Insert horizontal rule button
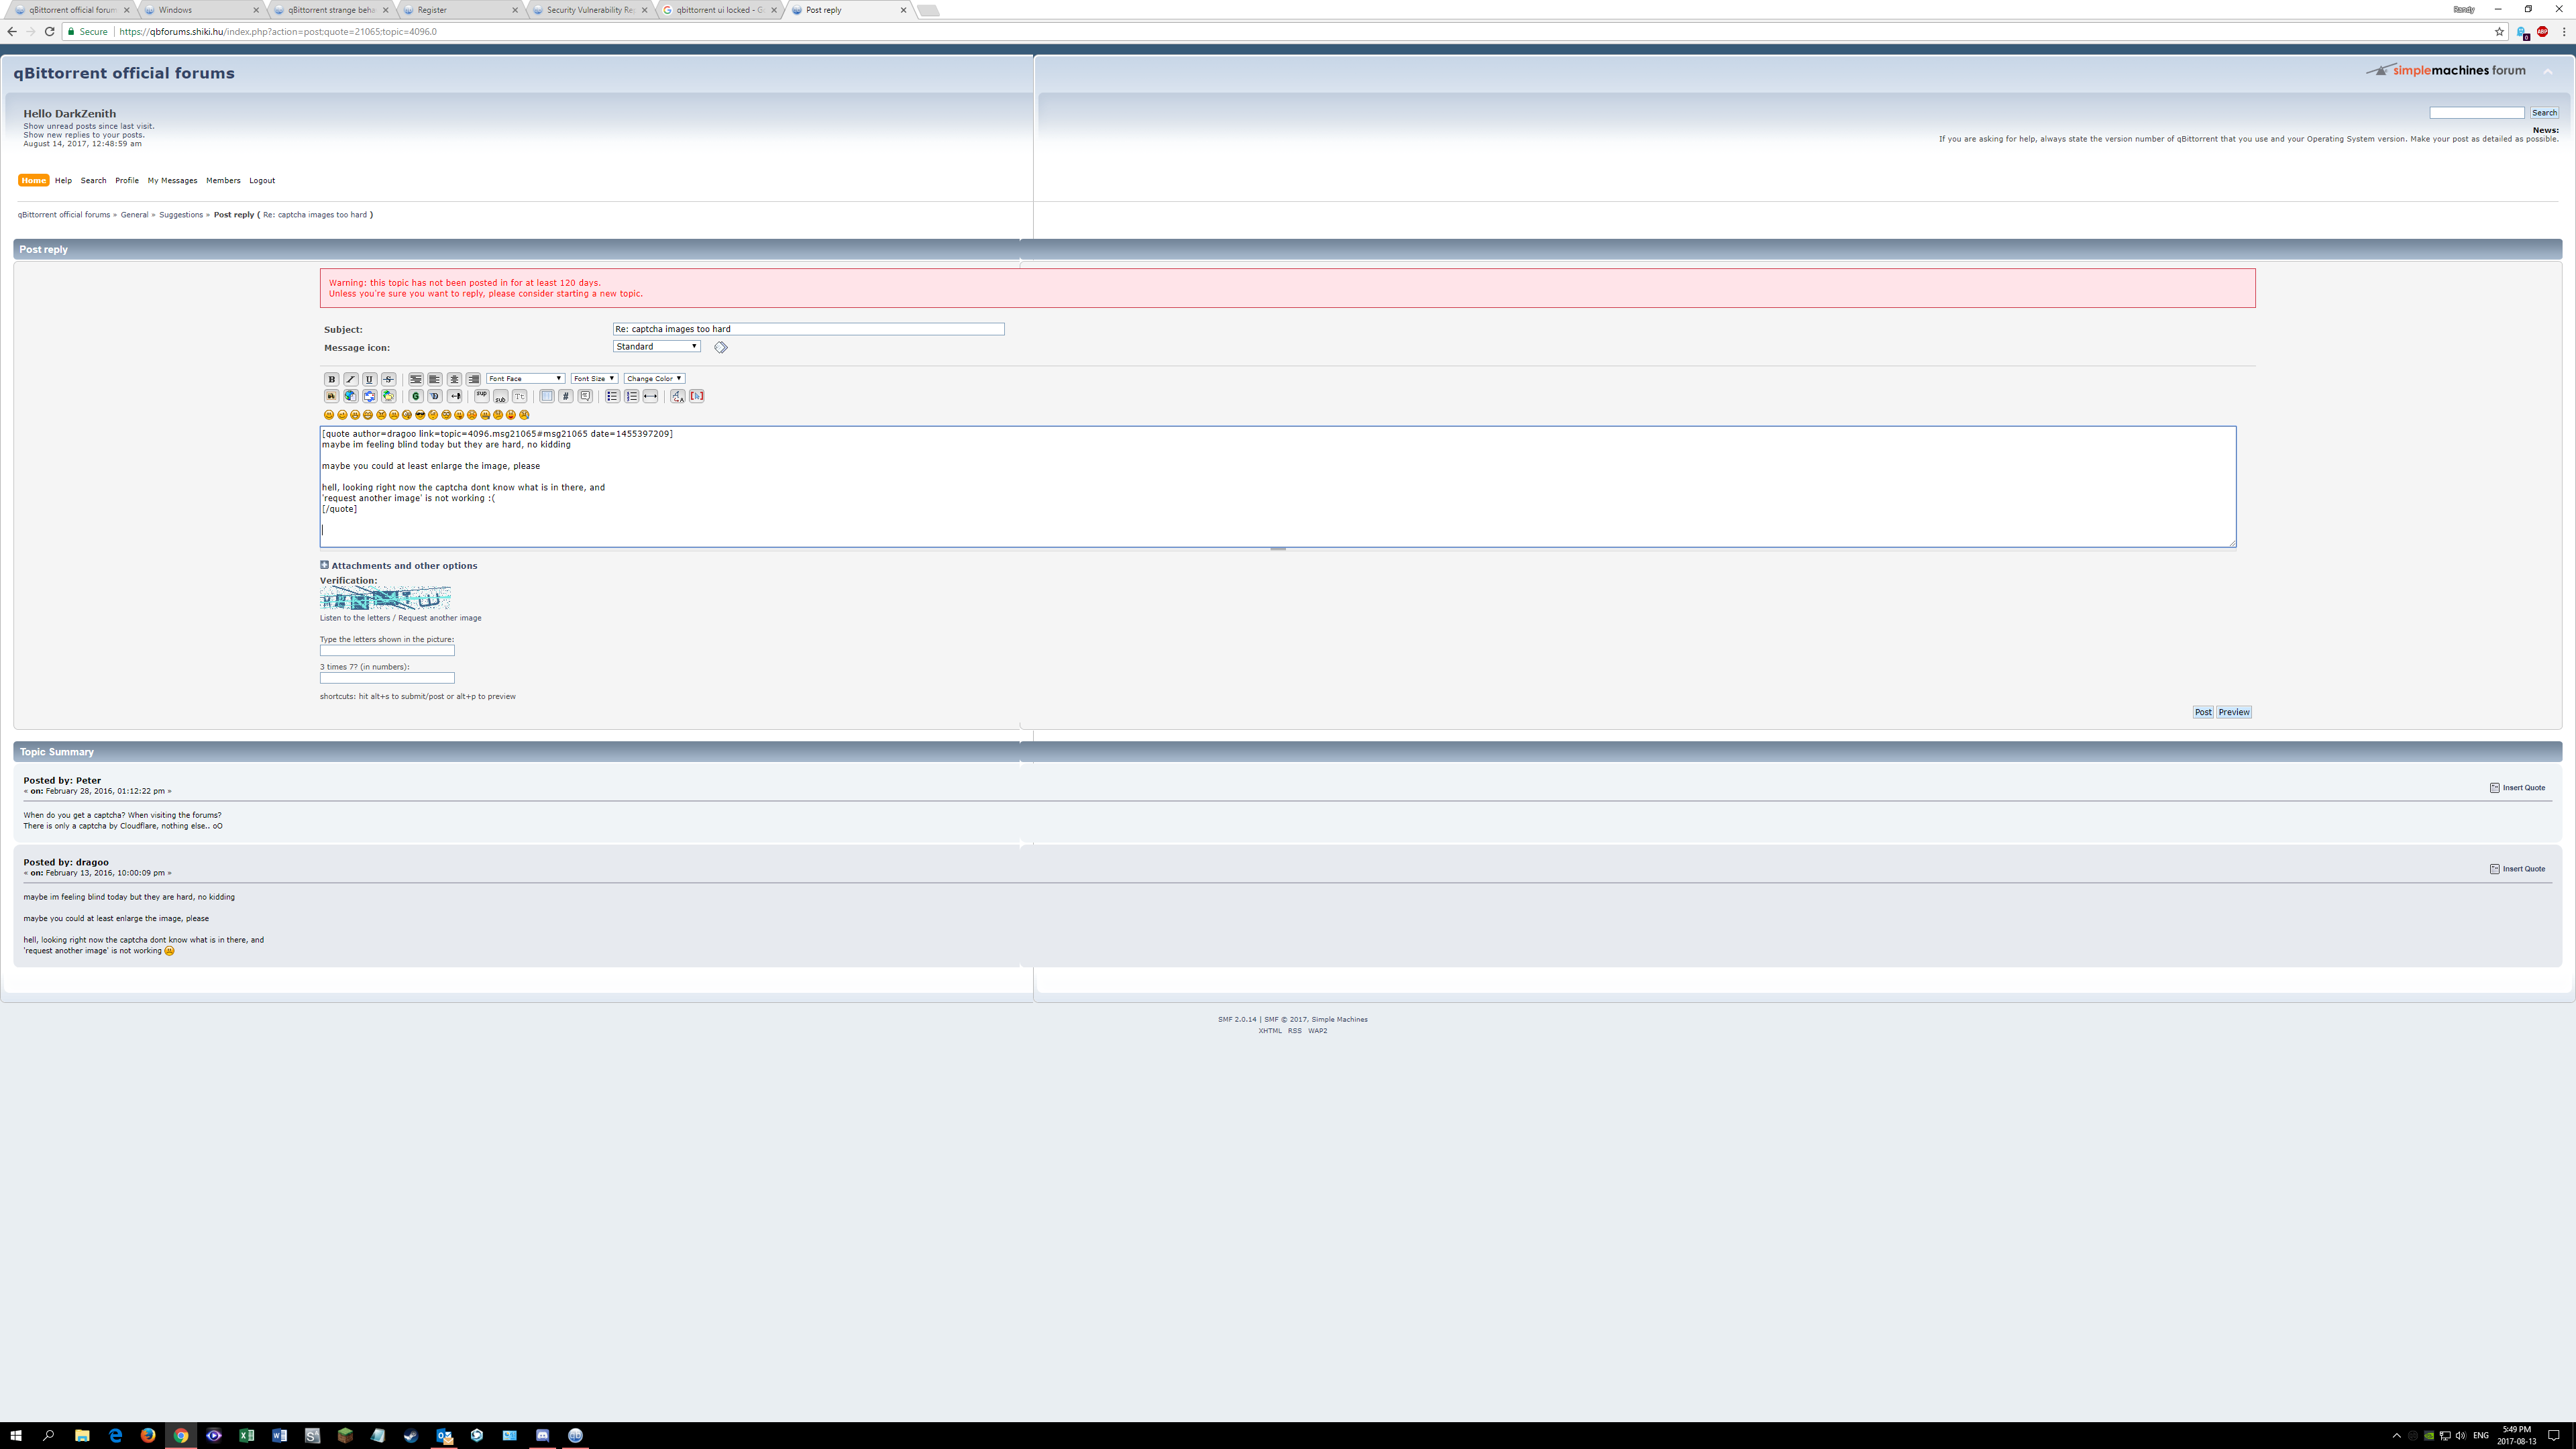 coord(650,396)
